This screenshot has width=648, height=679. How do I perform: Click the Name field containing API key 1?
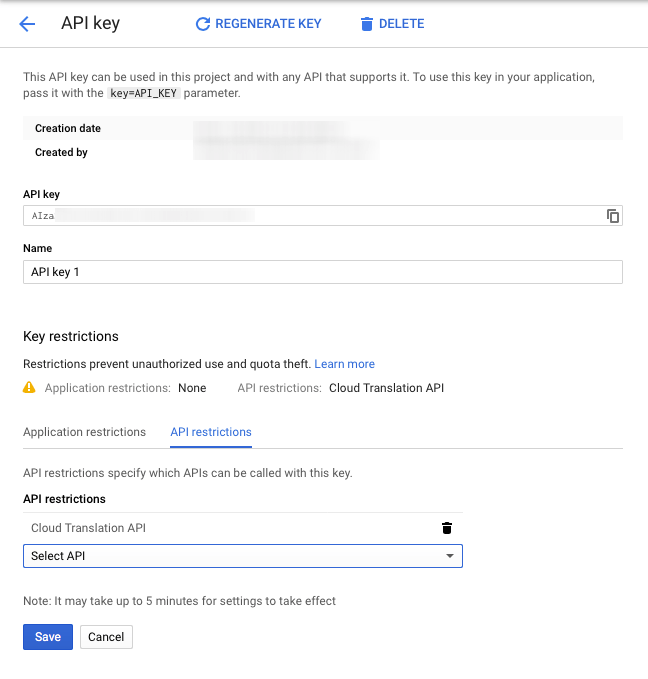322,272
